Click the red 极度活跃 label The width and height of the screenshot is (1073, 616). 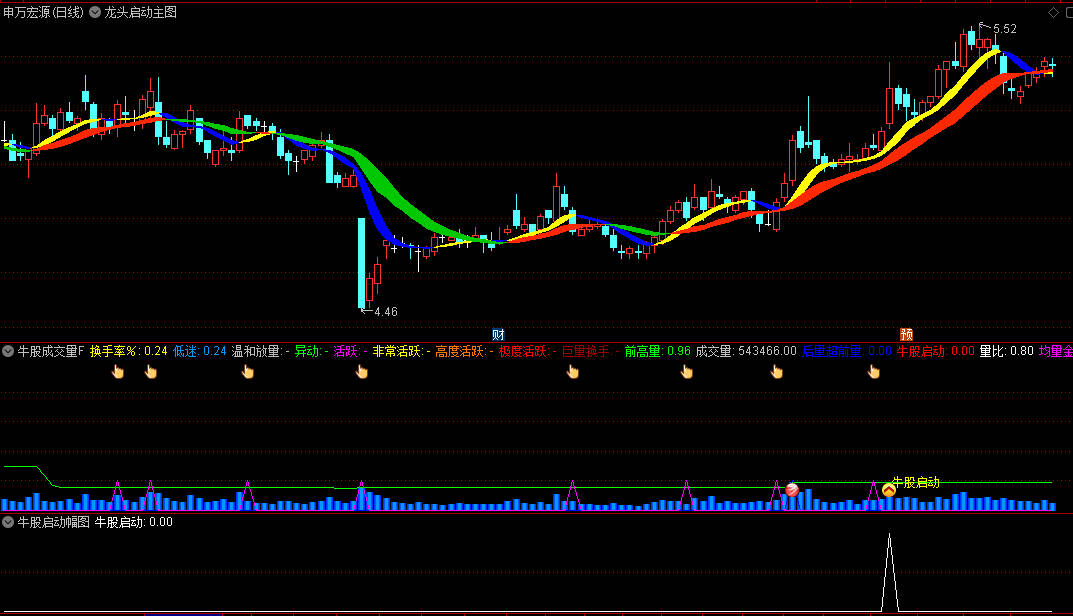[x=523, y=351]
